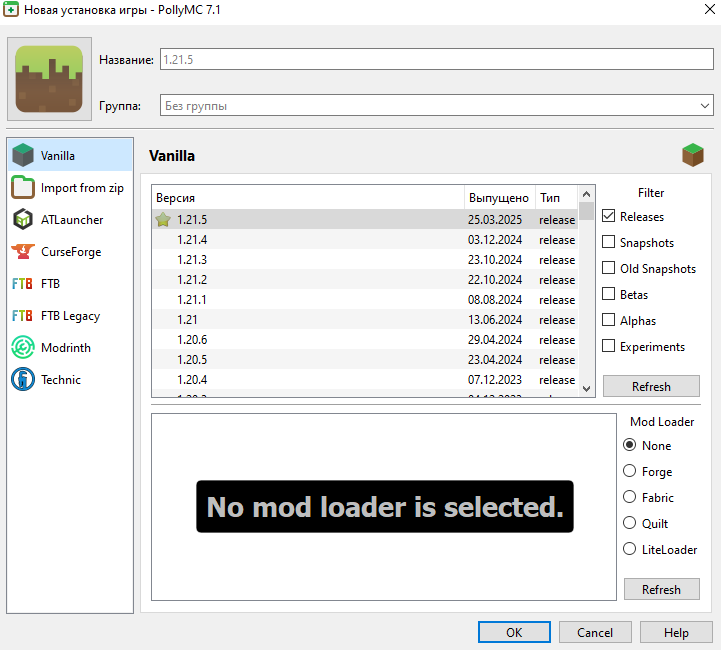Select version 1.21 in the list
This screenshot has height=650, width=721.
click(x=365, y=319)
